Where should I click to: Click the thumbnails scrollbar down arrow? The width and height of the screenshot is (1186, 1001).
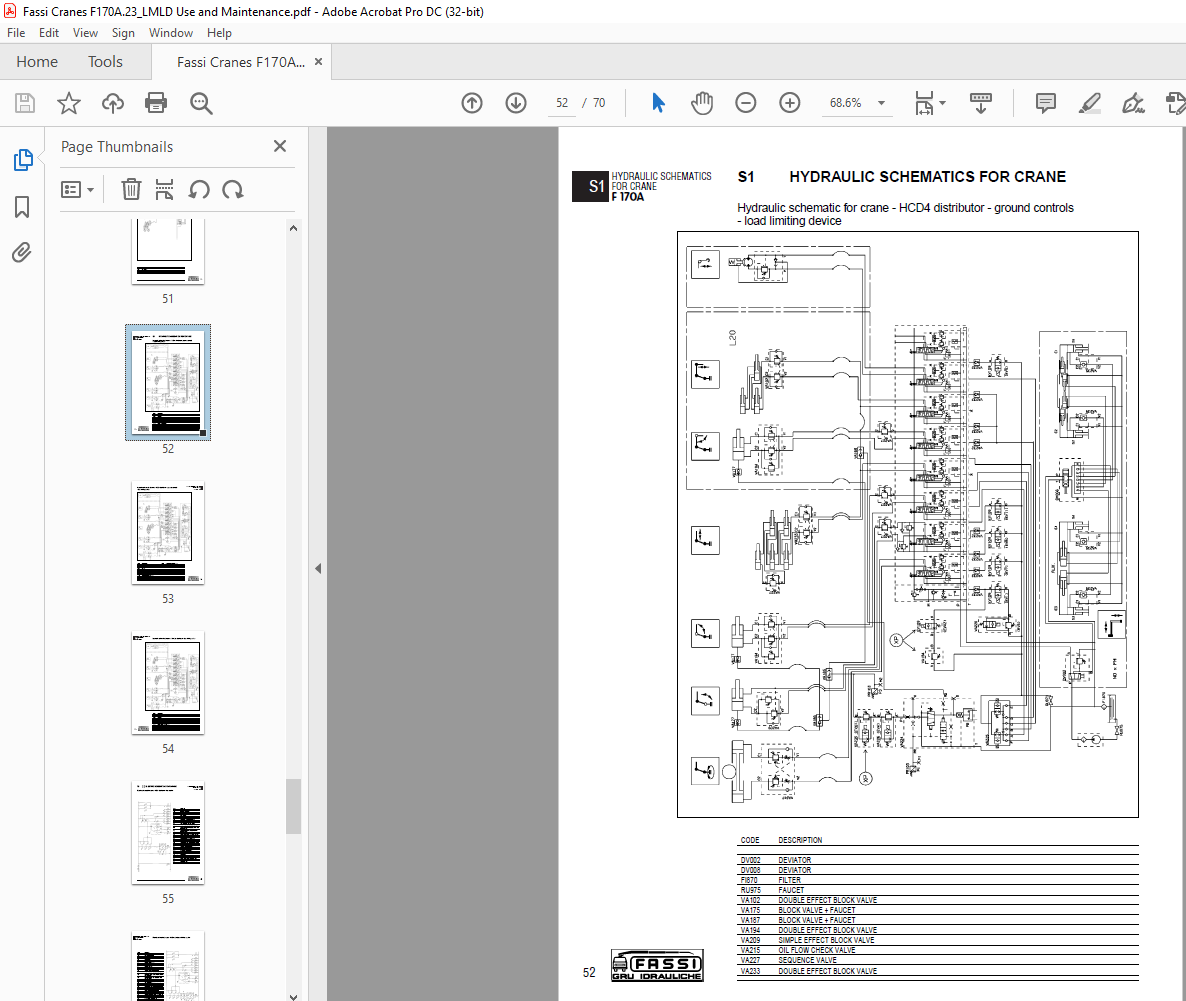pos(293,996)
